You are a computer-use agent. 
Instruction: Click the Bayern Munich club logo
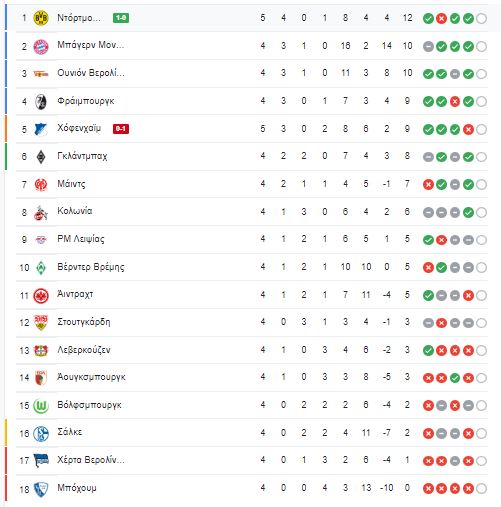[x=41, y=46]
